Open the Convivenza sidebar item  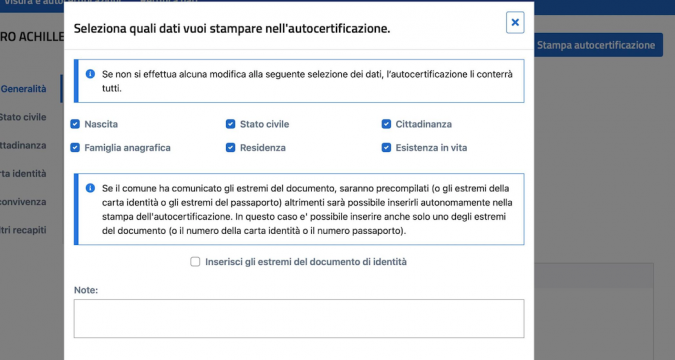point(23,202)
